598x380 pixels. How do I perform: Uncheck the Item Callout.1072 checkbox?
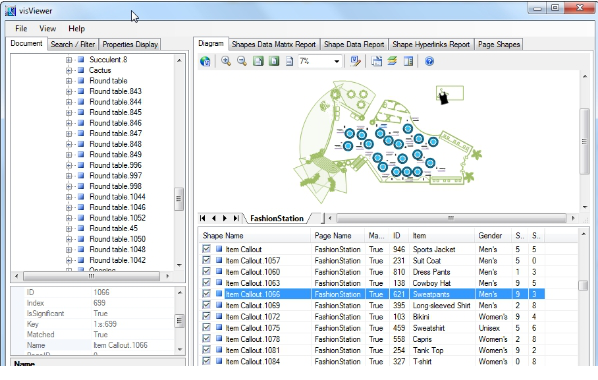(206, 316)
